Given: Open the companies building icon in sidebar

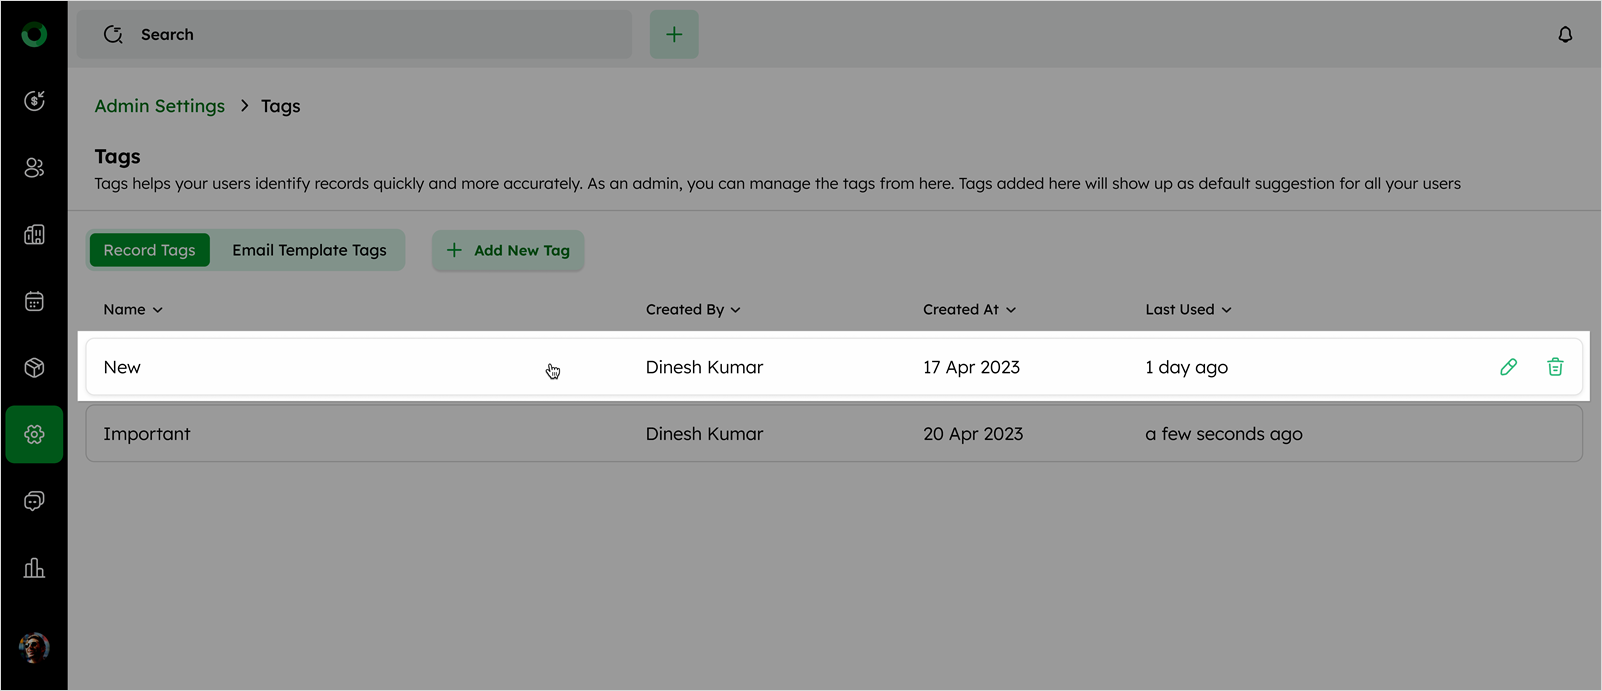Looking at the screenshot, I should (x=34, y=235).
